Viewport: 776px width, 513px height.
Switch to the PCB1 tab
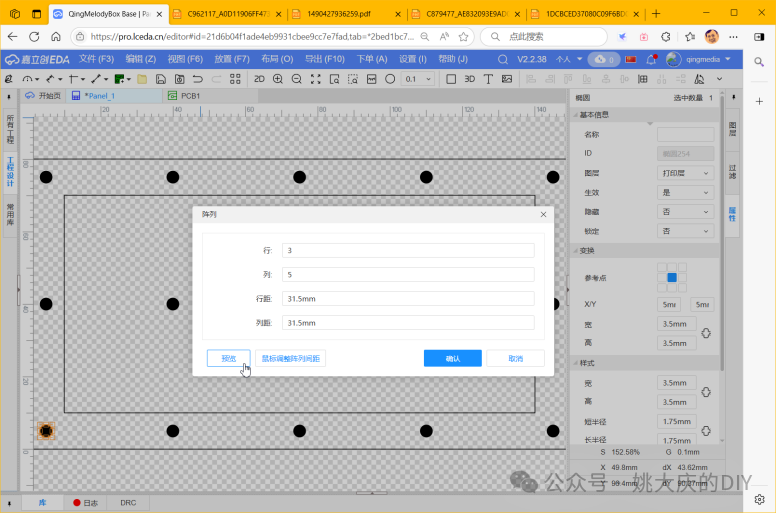point(189,97)
